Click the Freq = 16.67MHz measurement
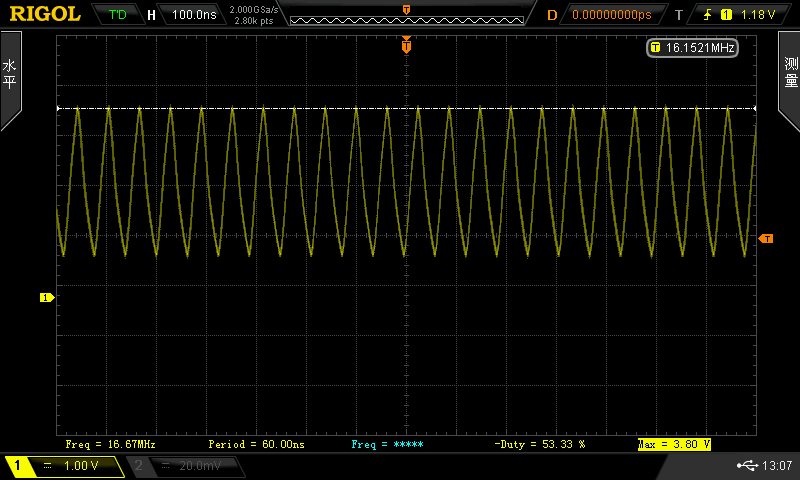 pos(110,444)
